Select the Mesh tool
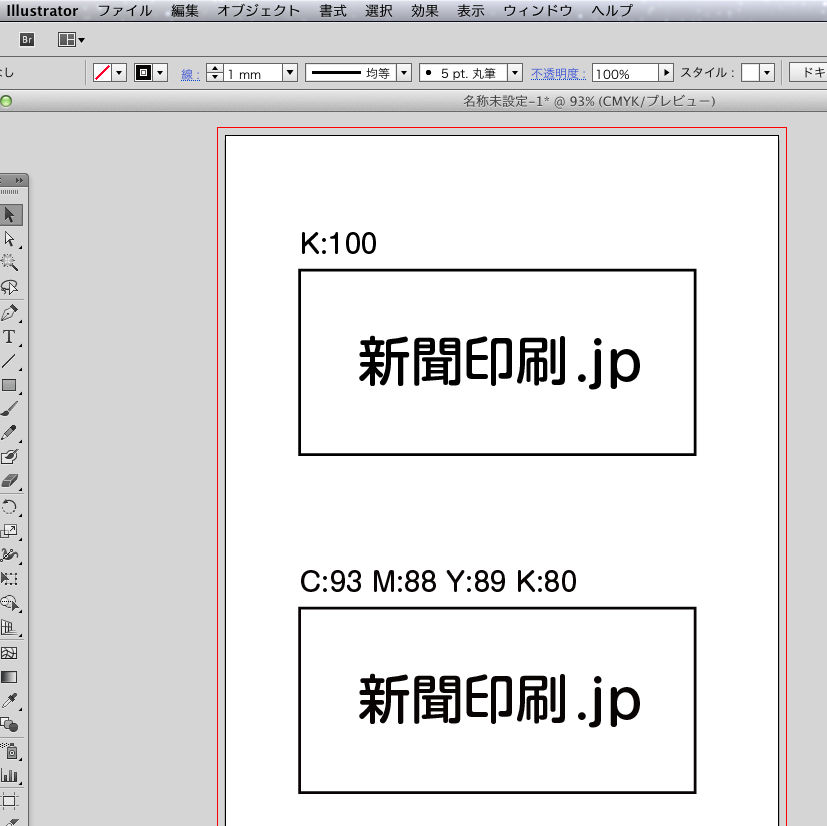The width and height of the screenshot is (827, 826). pyautogui.click(x=10, y=653)
